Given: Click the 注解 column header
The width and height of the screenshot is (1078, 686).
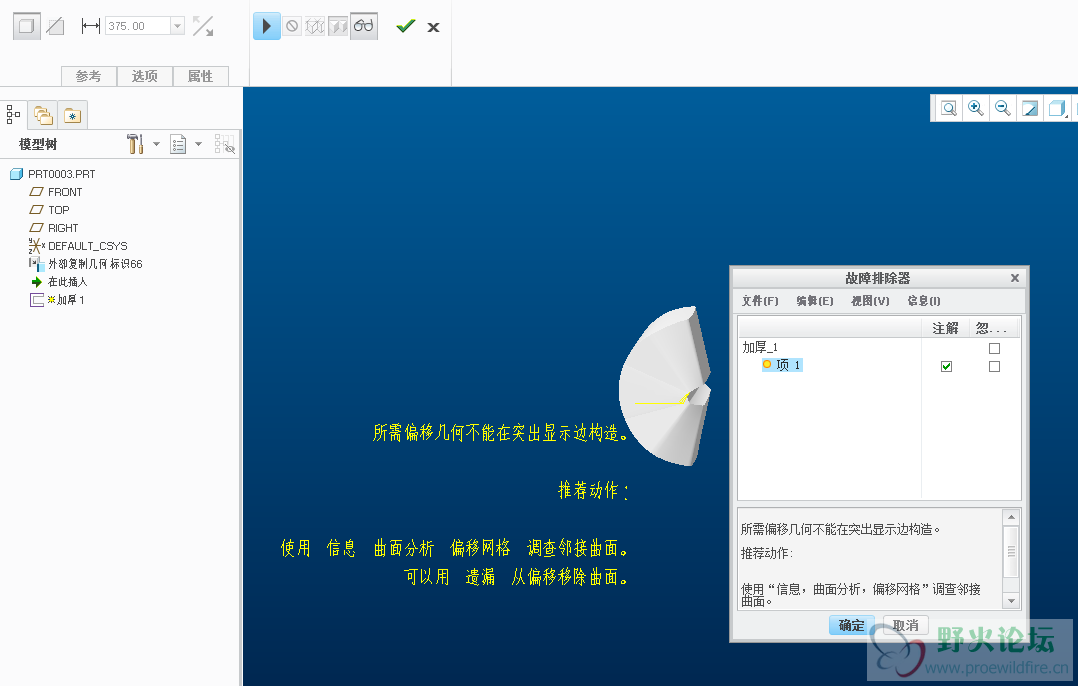Looking at the screenshot, I should click(945, 328).
